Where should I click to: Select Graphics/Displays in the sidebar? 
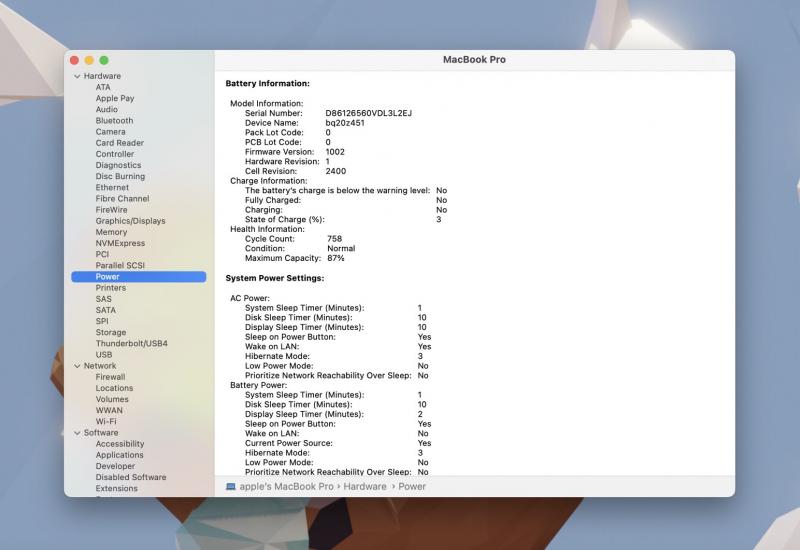(130, 221)
